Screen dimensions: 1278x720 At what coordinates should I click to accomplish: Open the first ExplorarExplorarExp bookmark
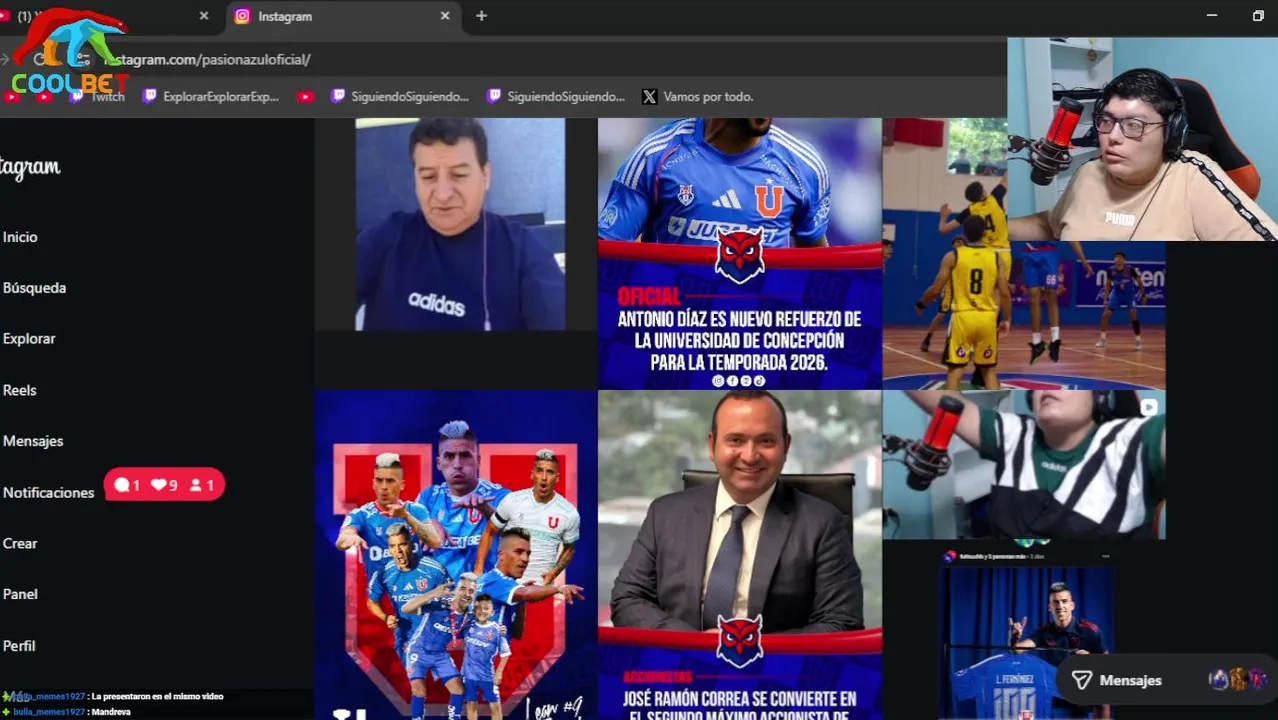click(x=211, y=97)
